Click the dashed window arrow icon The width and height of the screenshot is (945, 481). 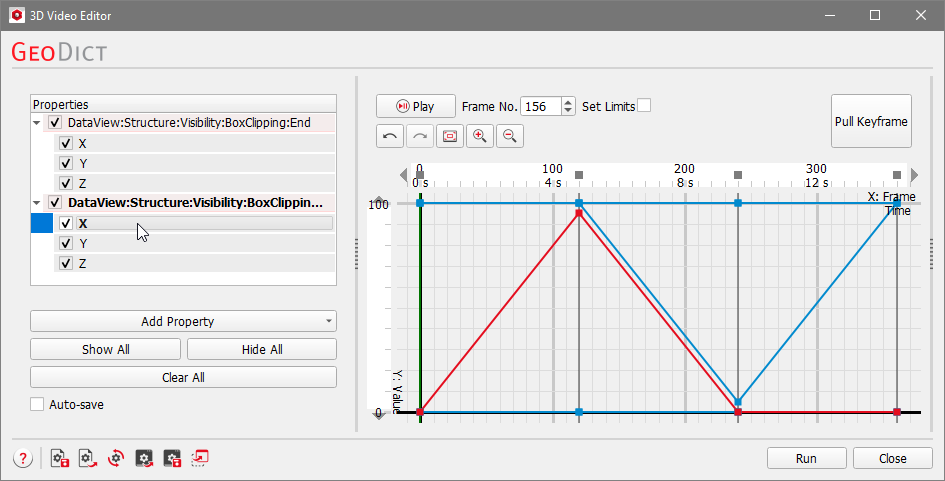[200, 458]
